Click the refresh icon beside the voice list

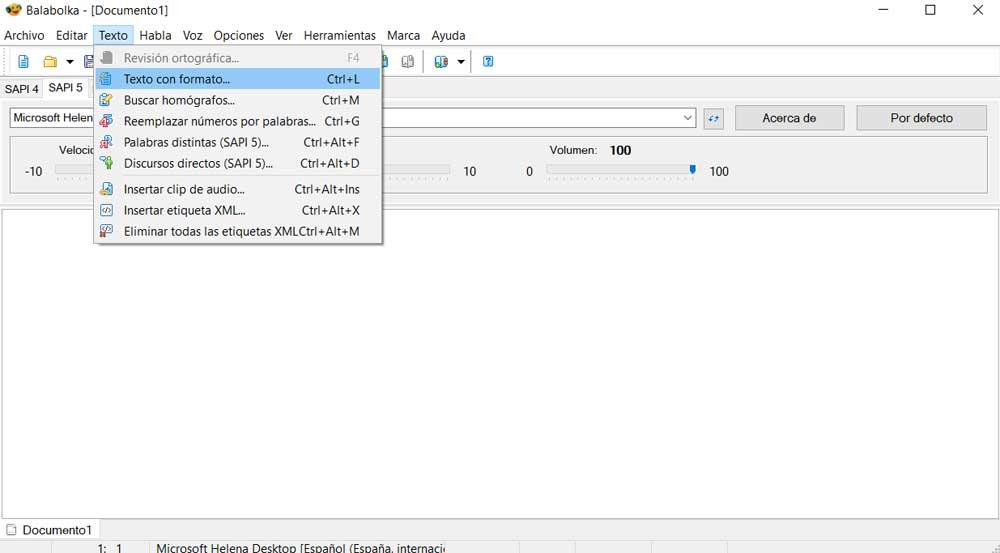pos(713,118)
